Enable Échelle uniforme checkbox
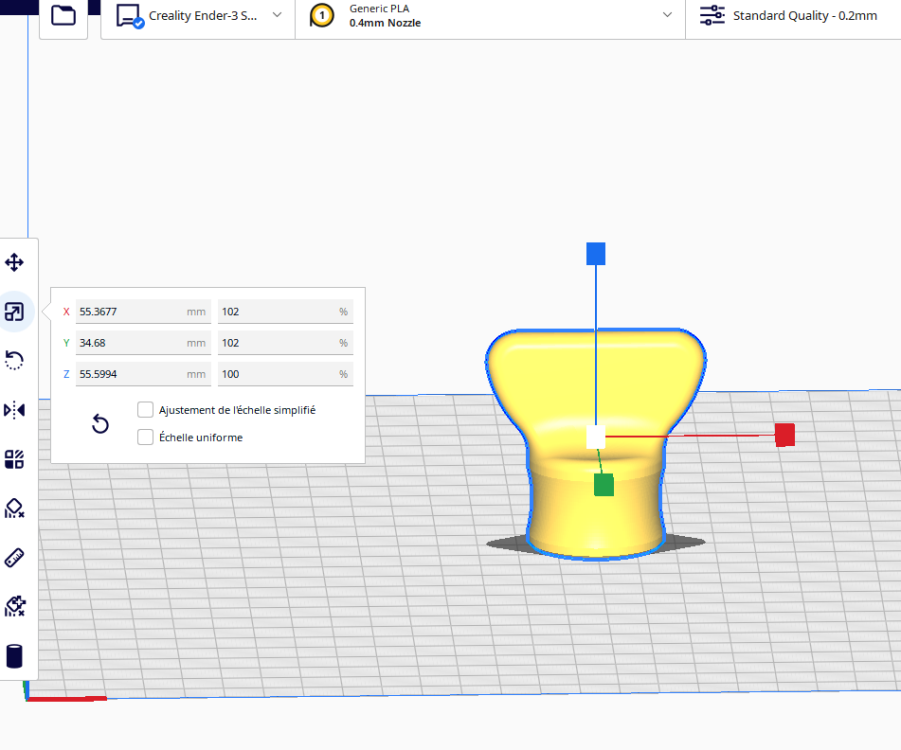 coord(145,437)
